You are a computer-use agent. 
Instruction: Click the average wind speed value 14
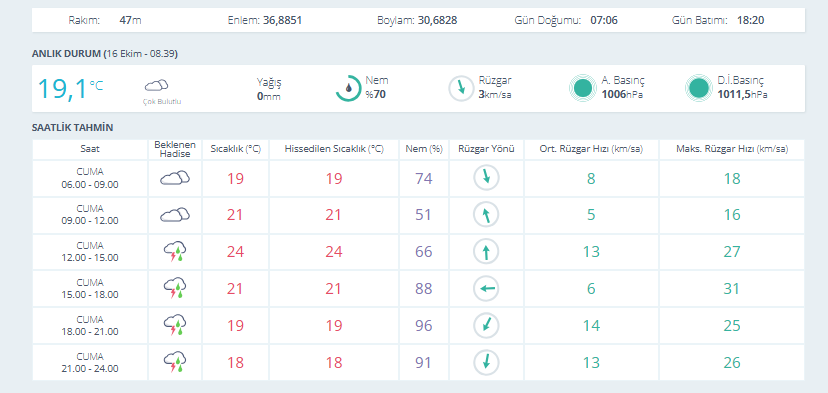point(591,326)
